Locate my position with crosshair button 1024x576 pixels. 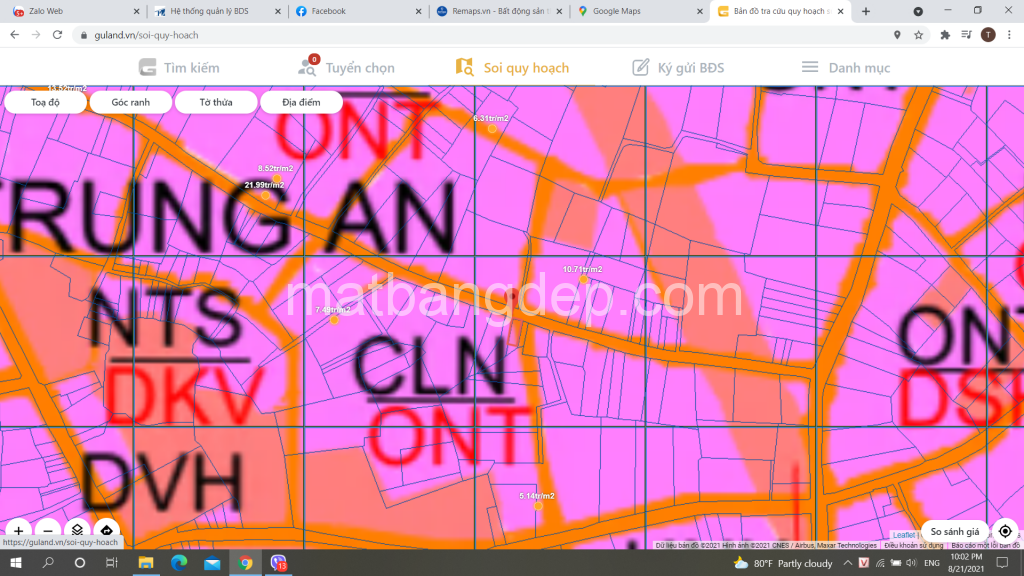[x=1005, y=531]
